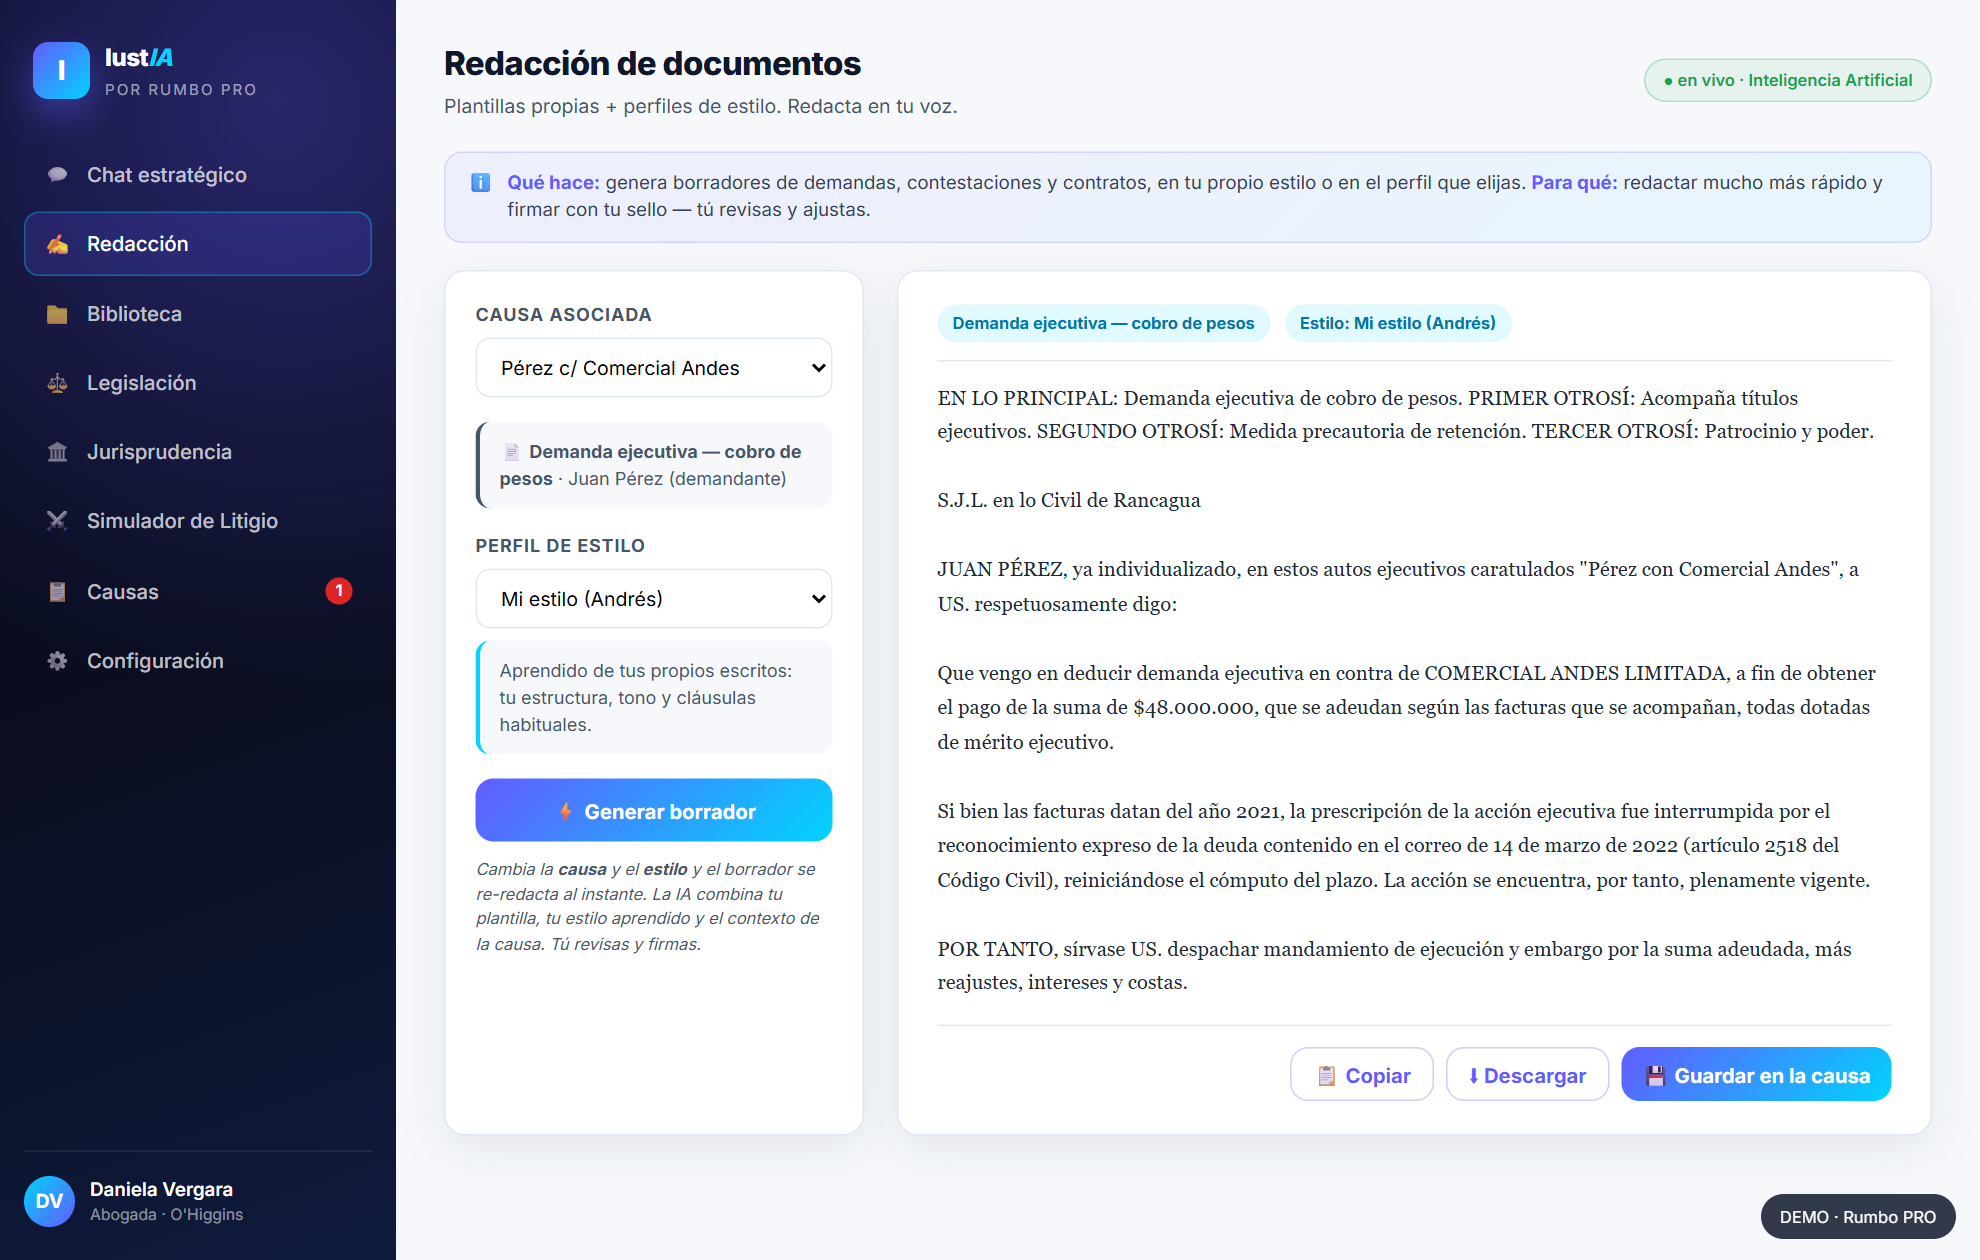This screenshot has height=1260, width=1980.
Task: Click the 'Que vengo en deducir demanda' paragraph
Action: pyautogui.click(x=1407, y=707)
